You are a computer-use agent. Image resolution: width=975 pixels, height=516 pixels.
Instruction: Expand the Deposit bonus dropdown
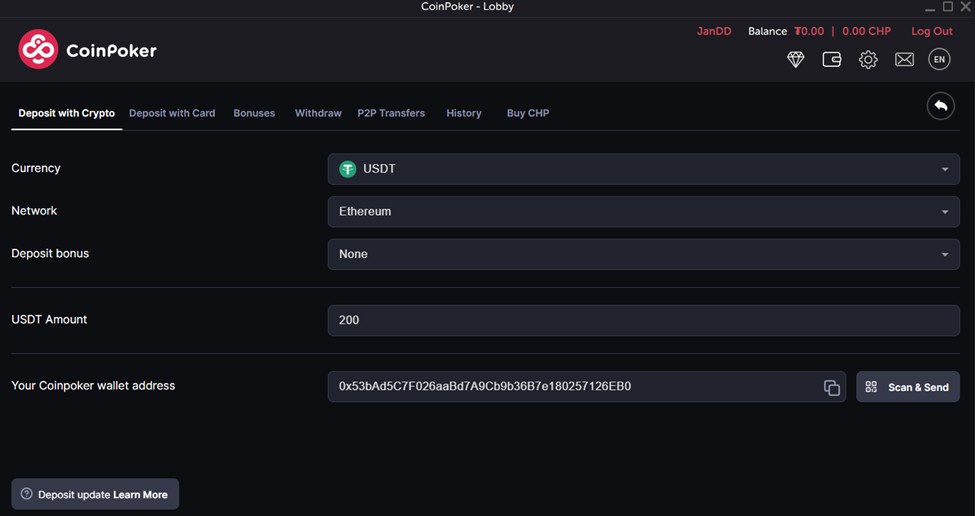[643, 255]
